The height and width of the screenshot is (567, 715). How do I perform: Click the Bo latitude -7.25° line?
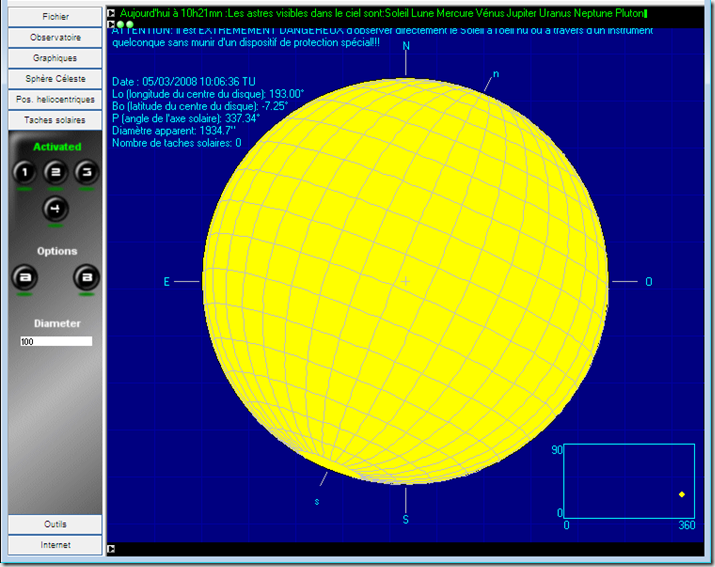point(200,106)
